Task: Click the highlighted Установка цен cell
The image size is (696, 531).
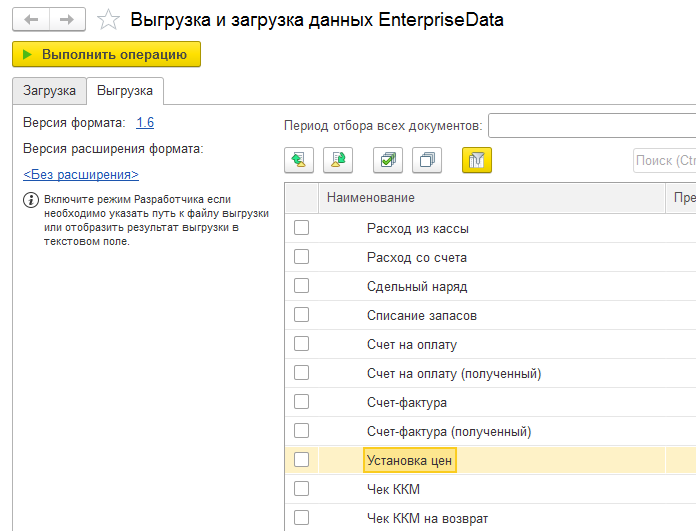Action: point(410,460)
